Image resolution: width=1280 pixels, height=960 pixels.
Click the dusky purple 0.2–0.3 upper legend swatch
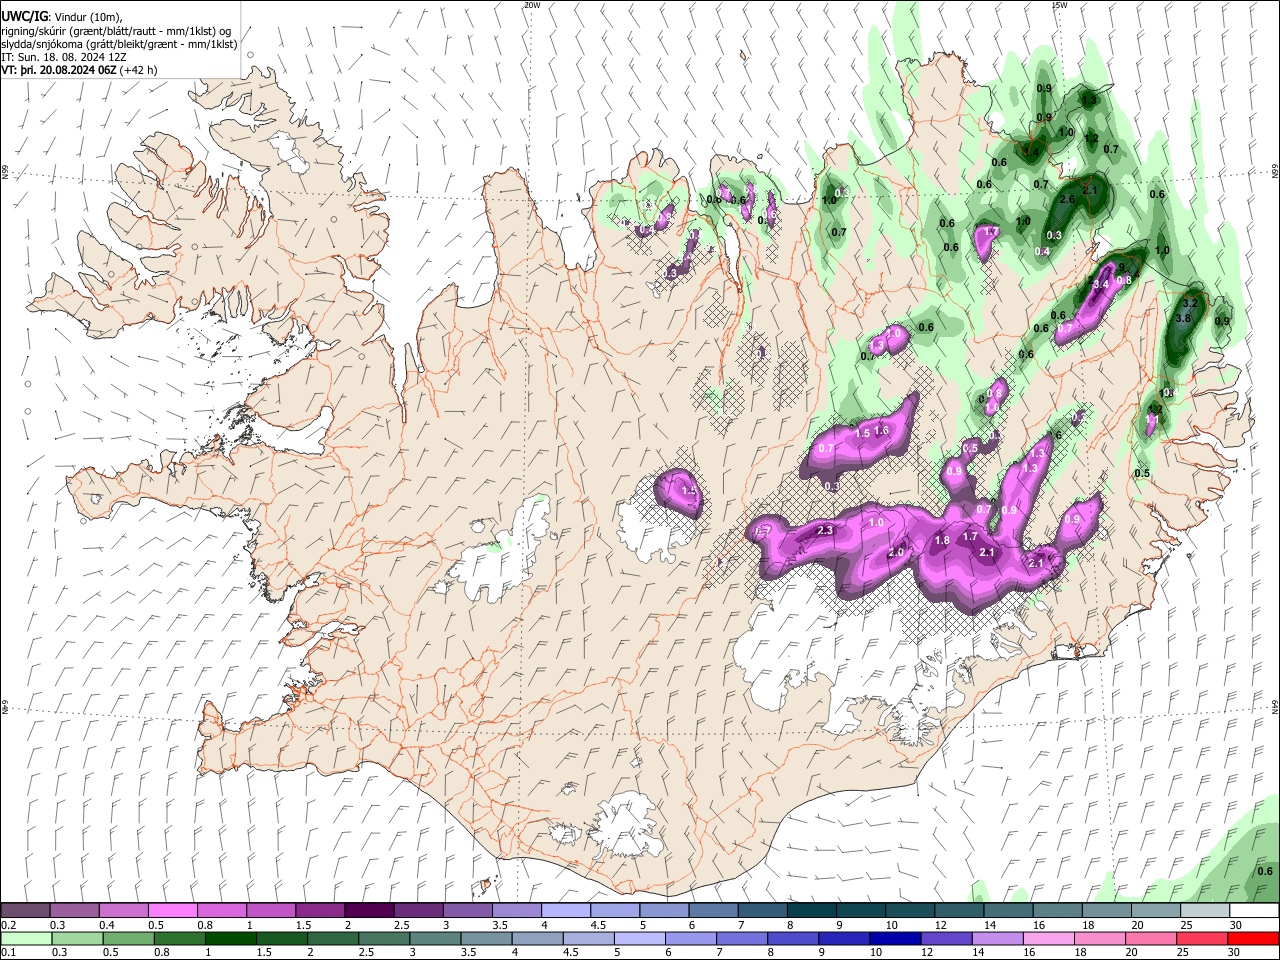(x=25, y=911)
